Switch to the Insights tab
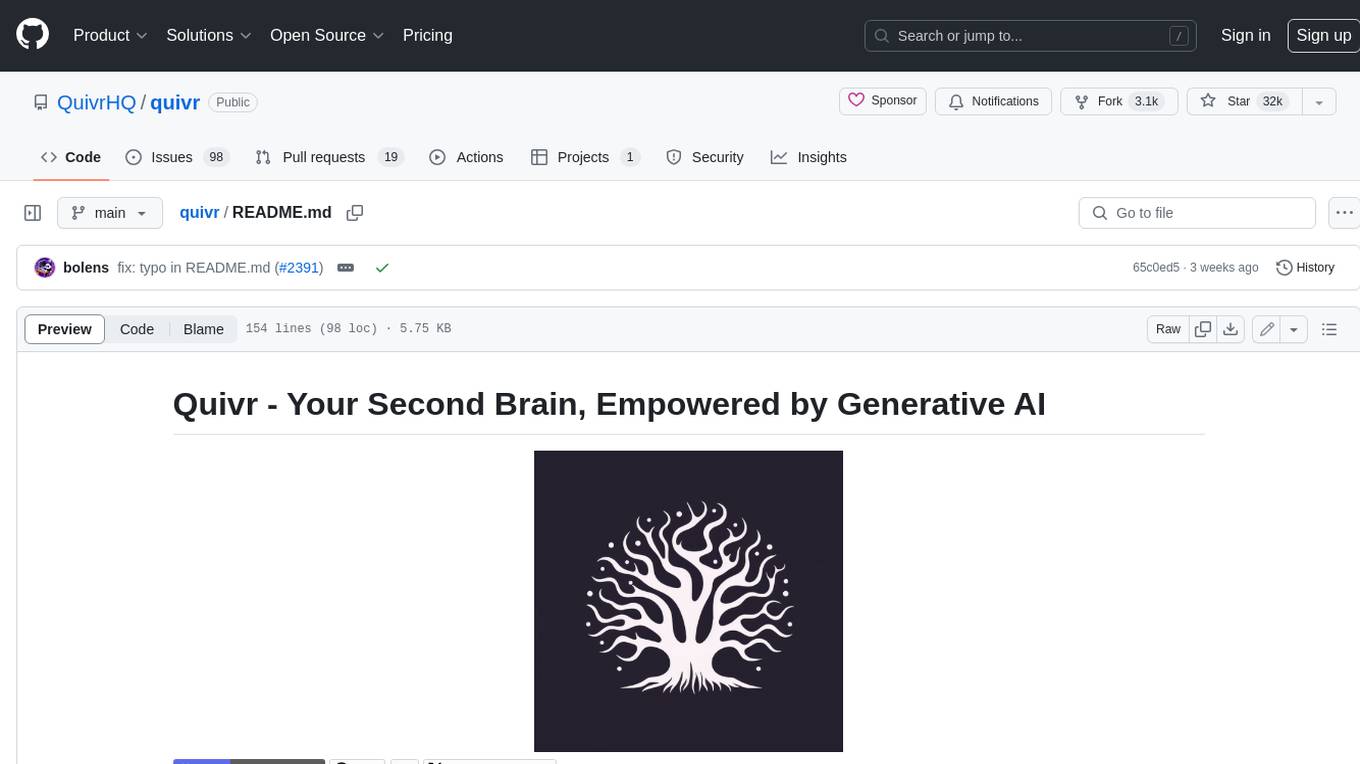This screenshot has width=1360, height=764. 809,157
